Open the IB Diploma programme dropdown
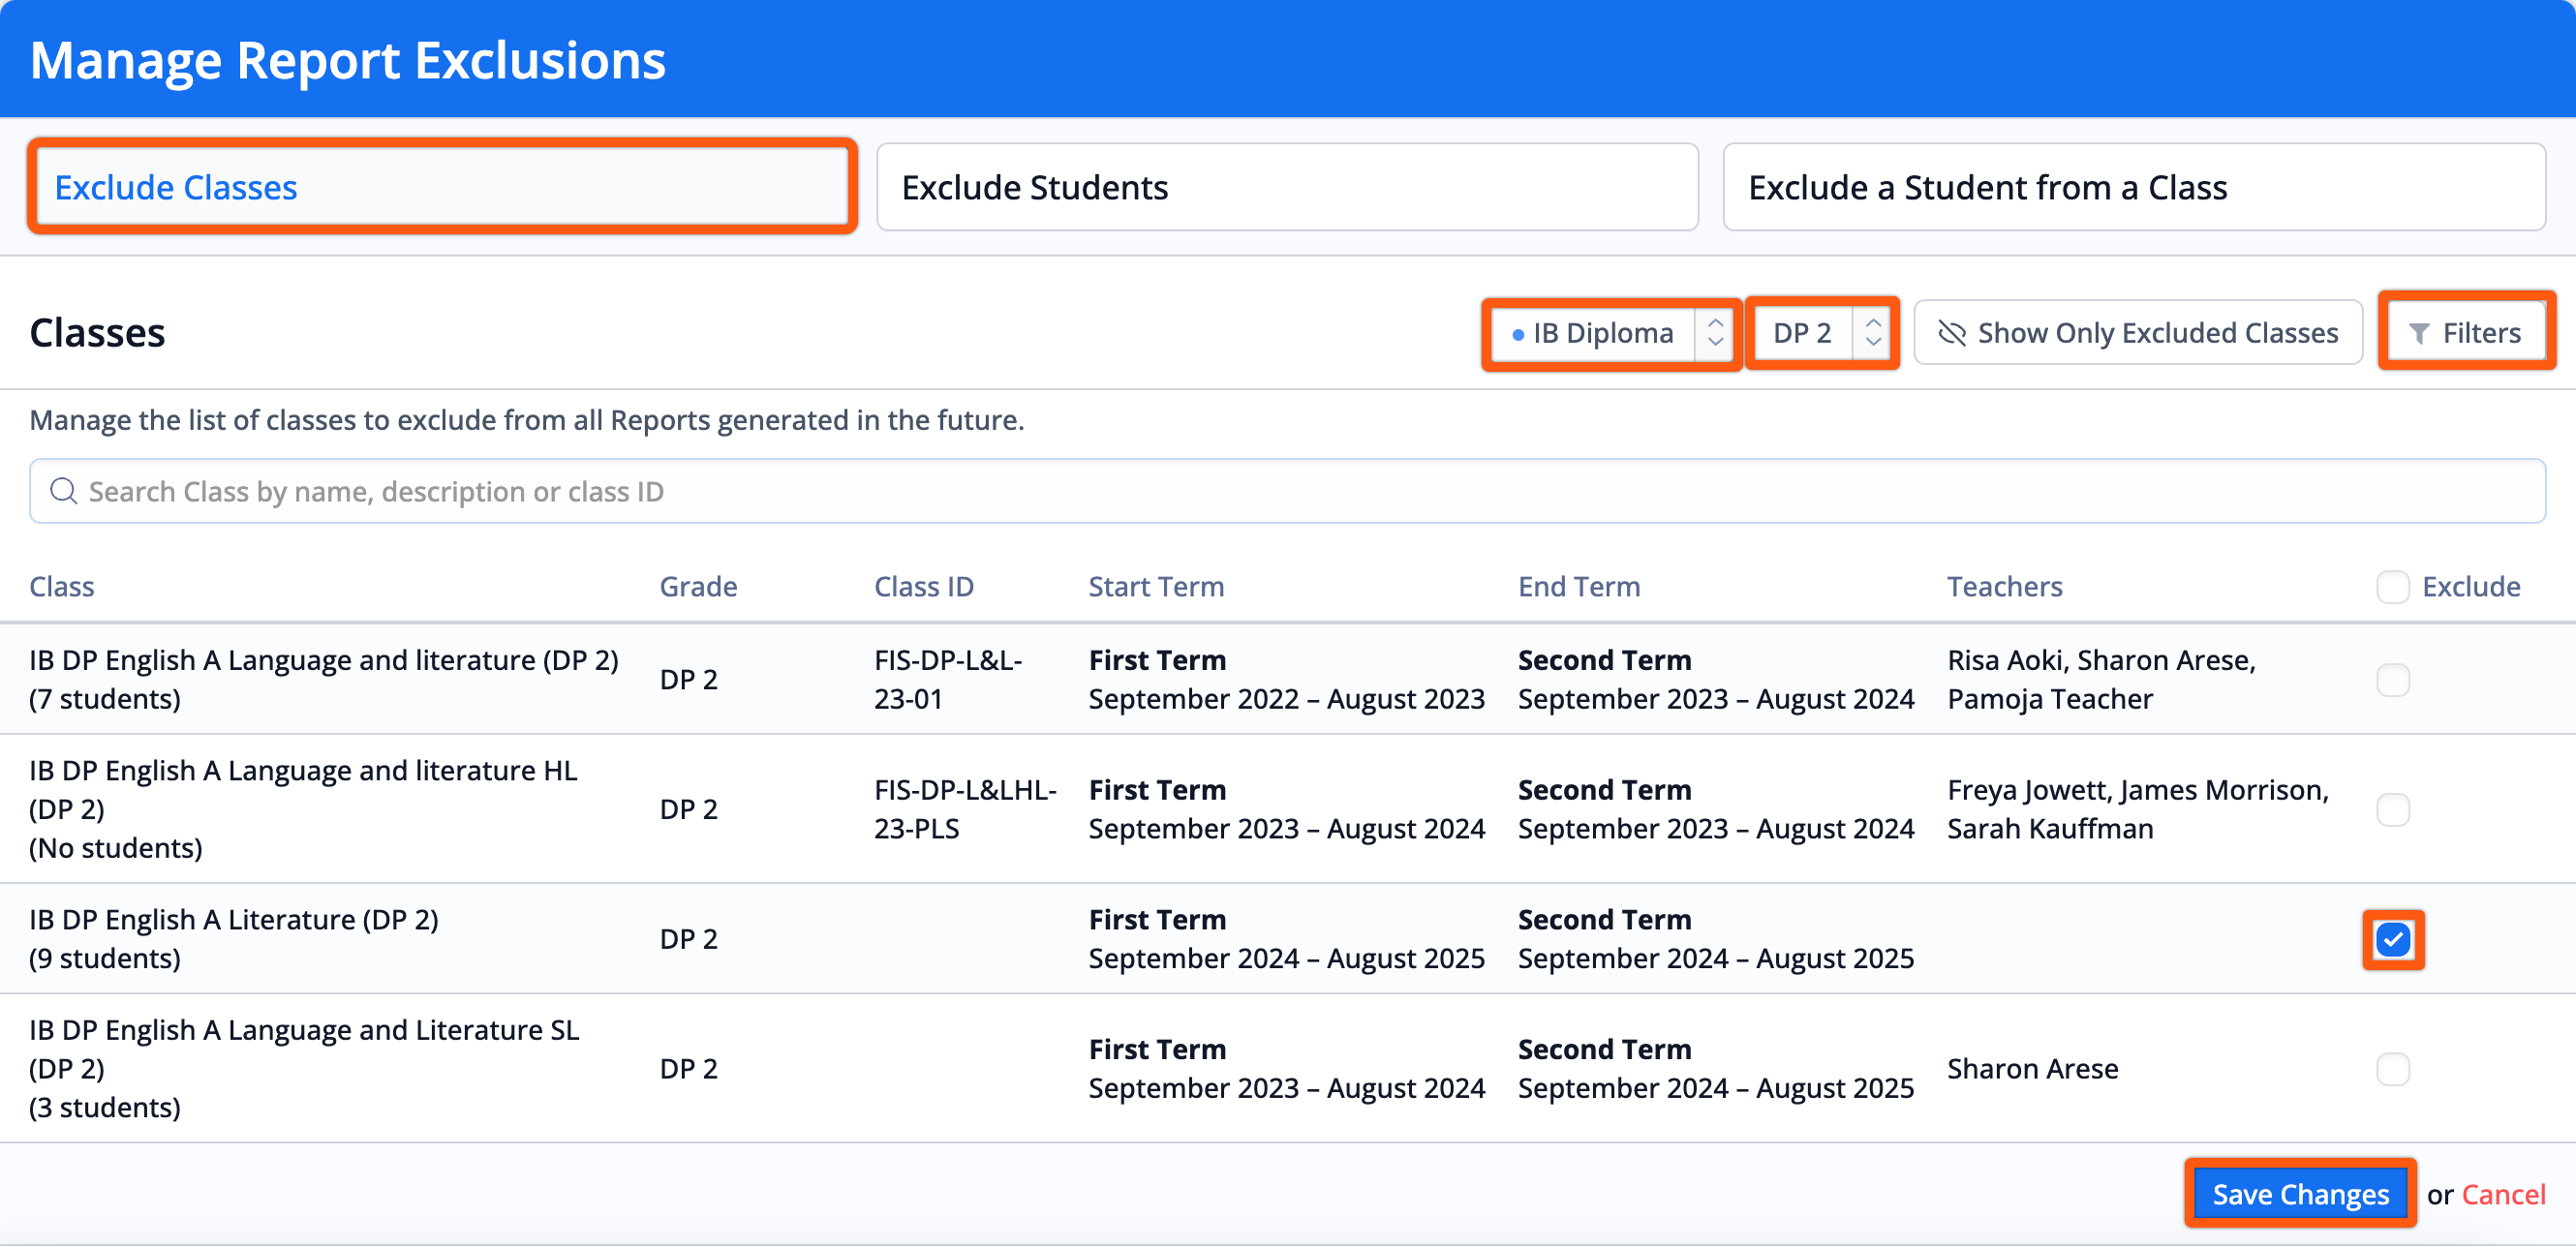2576x1247 pixels. point(1612,333)
